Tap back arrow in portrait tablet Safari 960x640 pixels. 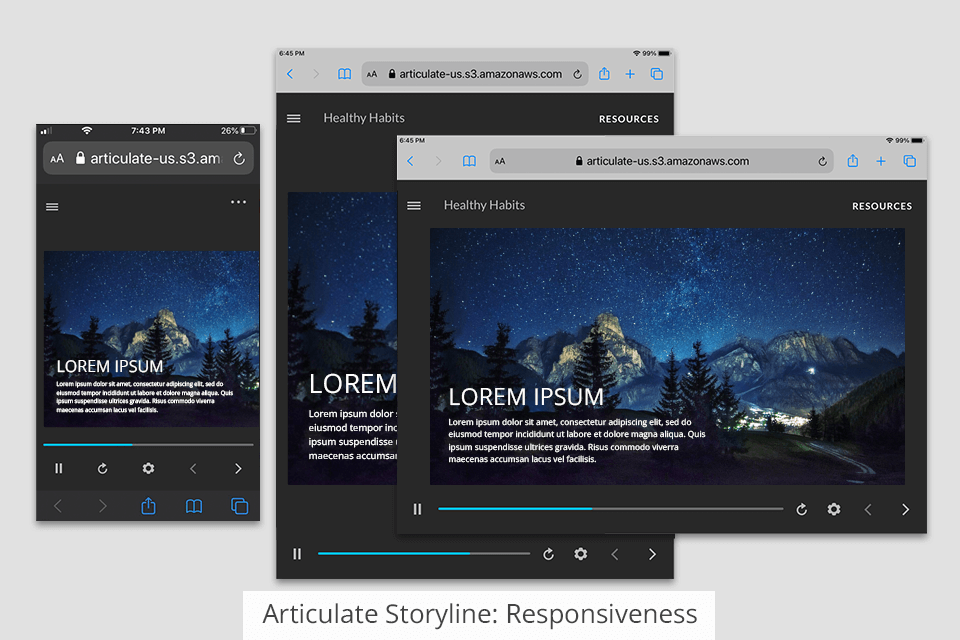pos(290,74)
